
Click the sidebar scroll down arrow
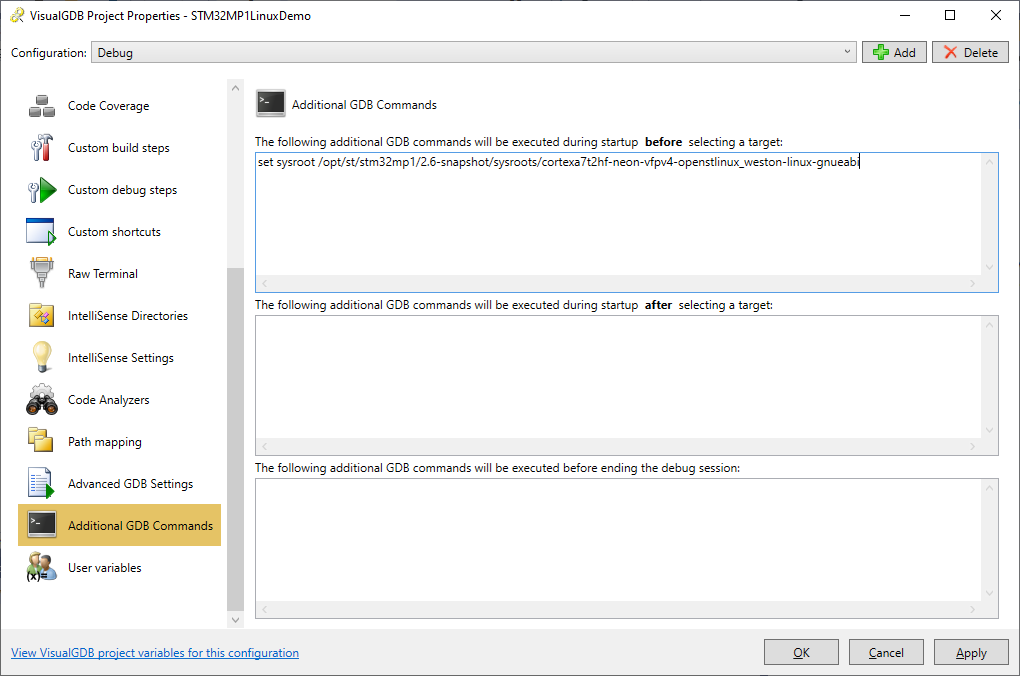point(235,620)
